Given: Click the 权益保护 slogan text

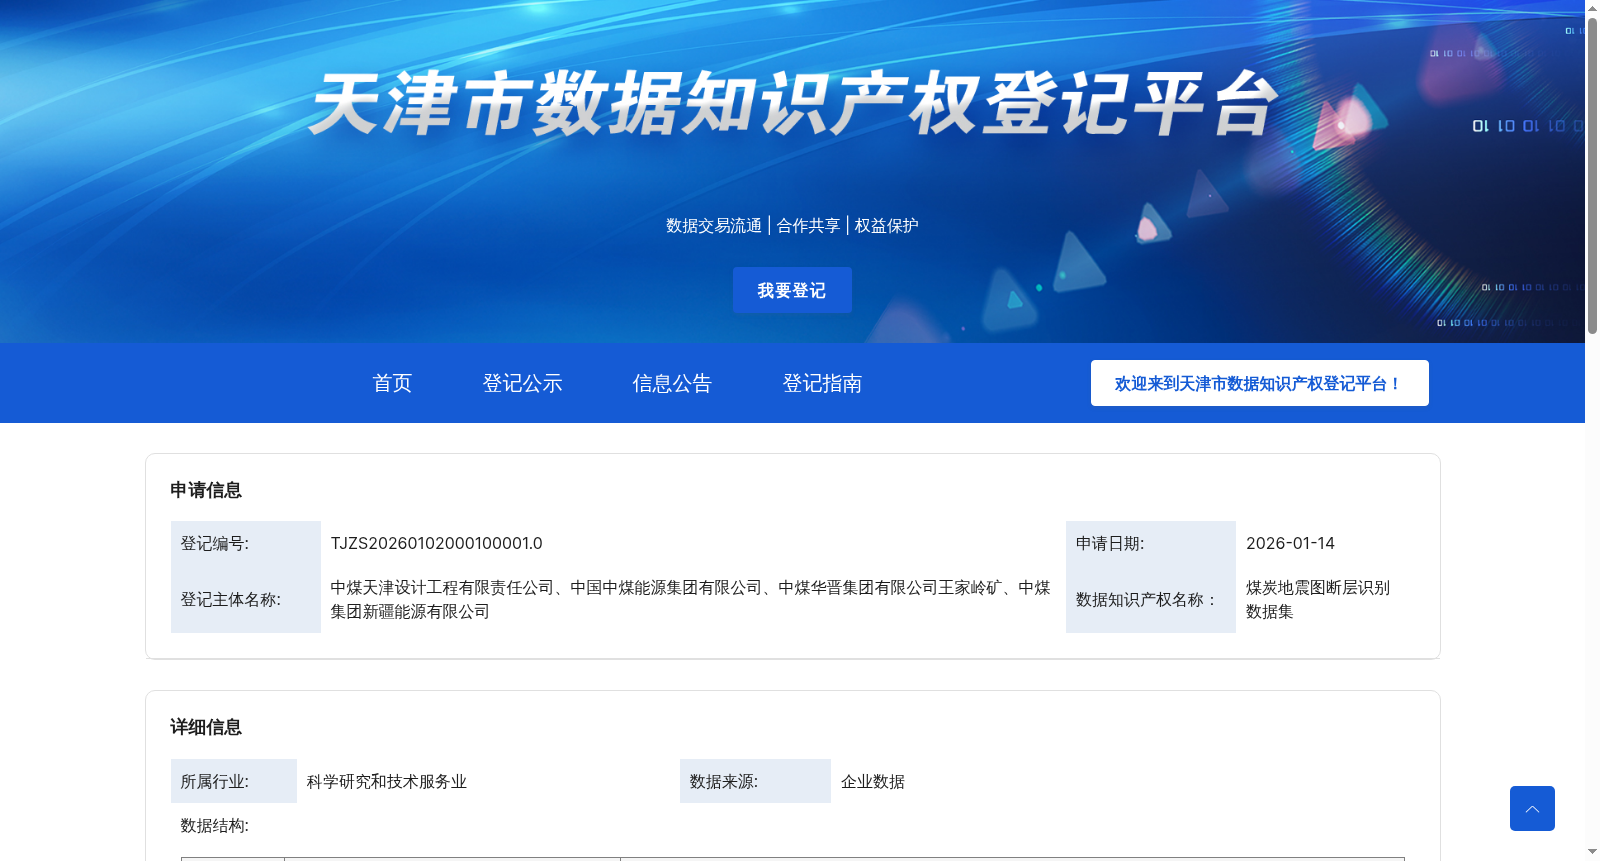Looking at the screenshot, I should (886, 226).
